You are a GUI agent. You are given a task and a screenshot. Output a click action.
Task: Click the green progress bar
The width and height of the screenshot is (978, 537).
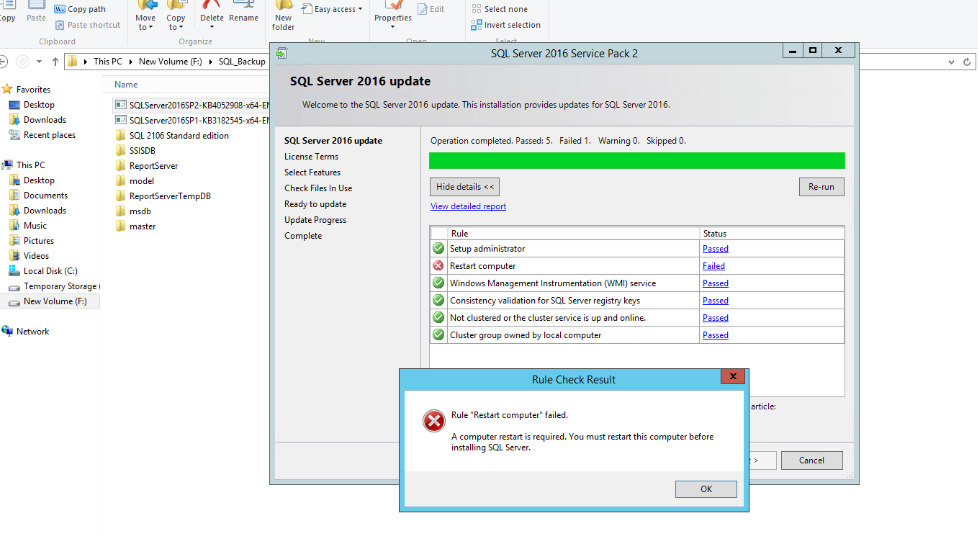pyautogui.click(x=637, y=160)
